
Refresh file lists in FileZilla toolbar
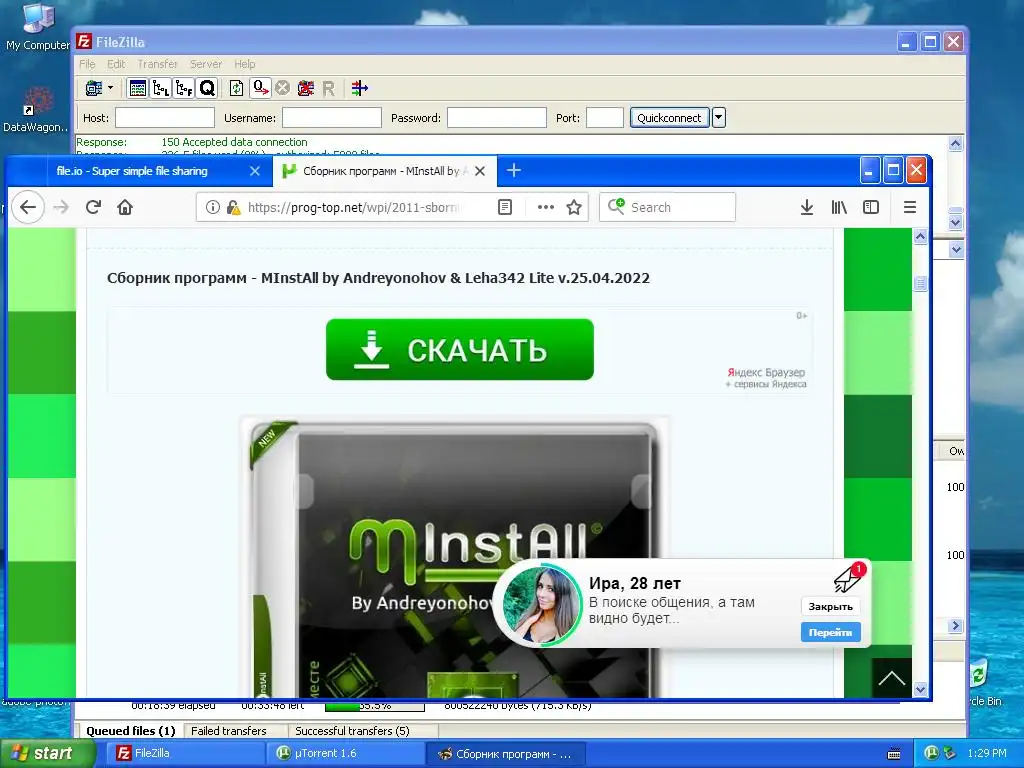point(236,88)
